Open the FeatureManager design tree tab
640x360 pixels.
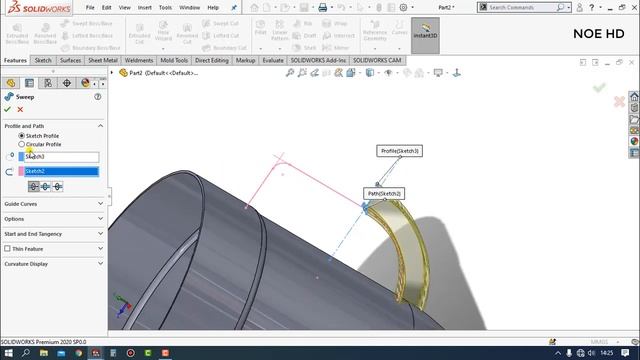click(x=11, y=83)
